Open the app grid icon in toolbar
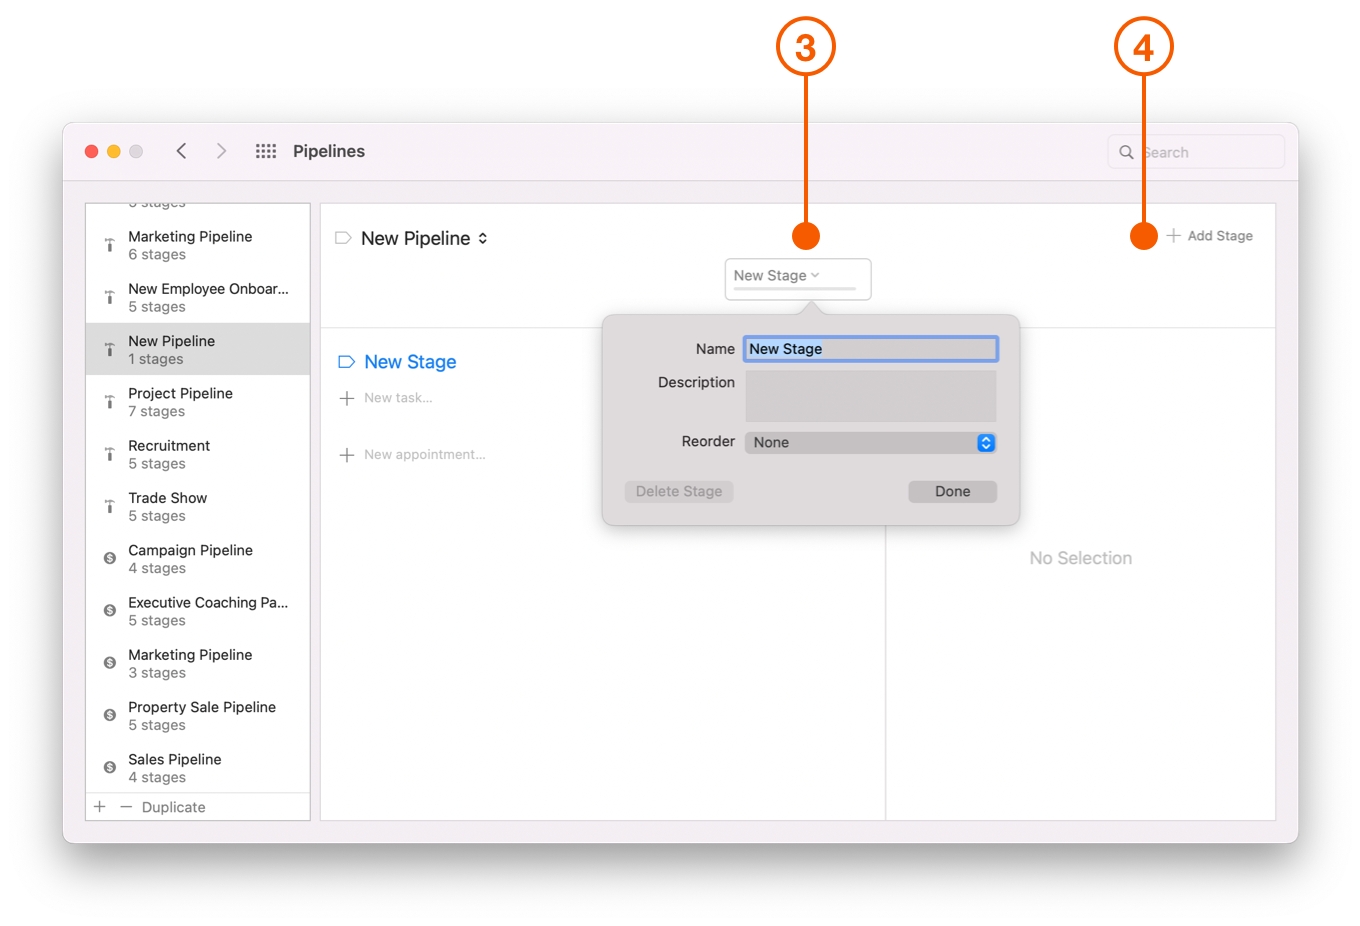Image resolution: width=1360 pixels, height=926 pixels. point(266,151)
